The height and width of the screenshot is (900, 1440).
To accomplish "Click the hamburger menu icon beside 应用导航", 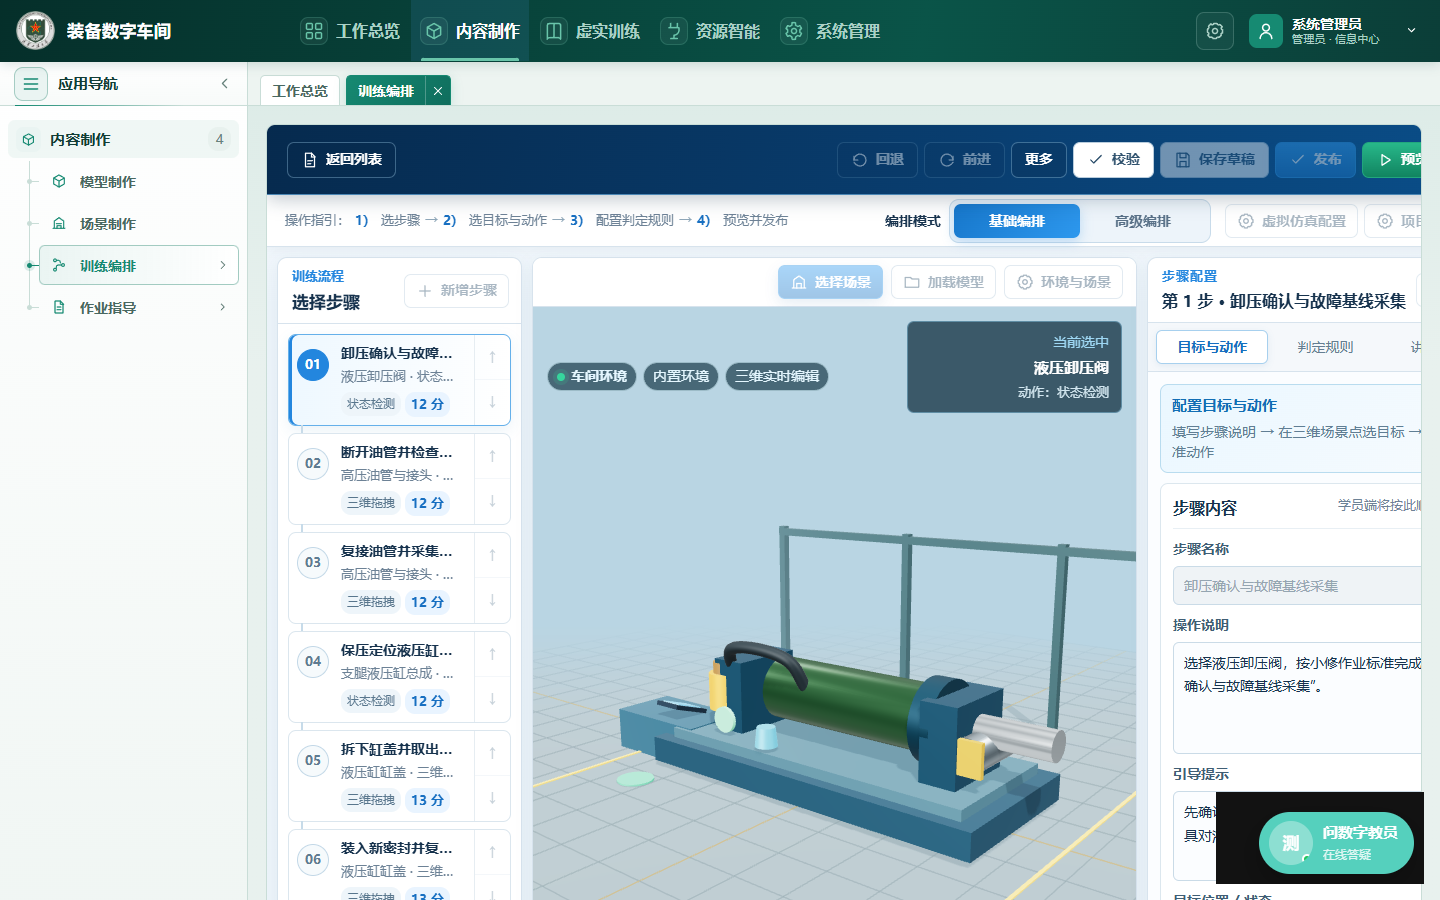I will pos(31,84).
